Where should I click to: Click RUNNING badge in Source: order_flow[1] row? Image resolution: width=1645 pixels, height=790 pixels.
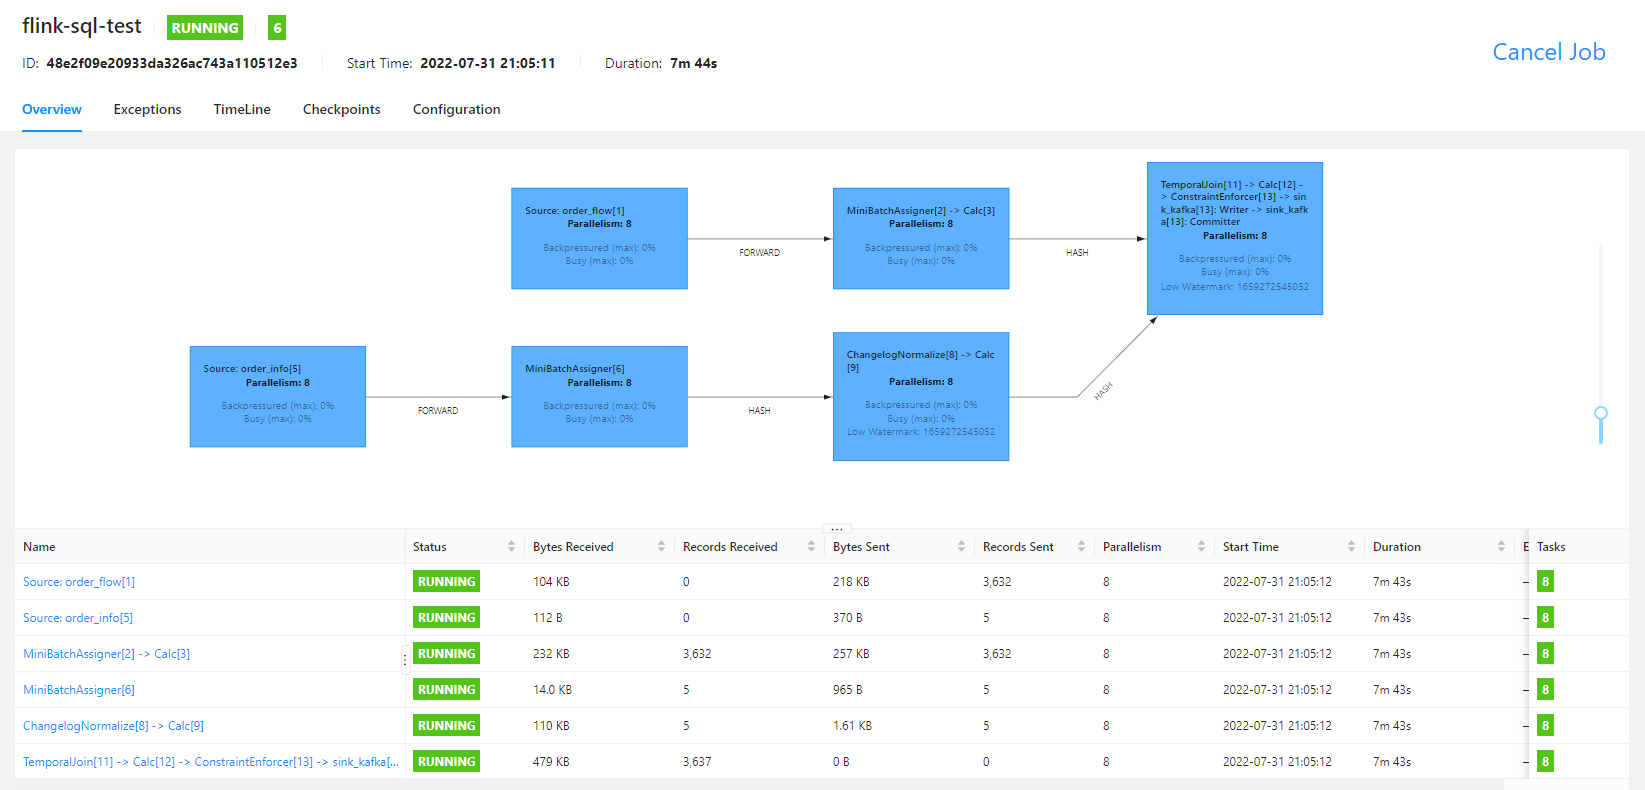pos(447,582)
